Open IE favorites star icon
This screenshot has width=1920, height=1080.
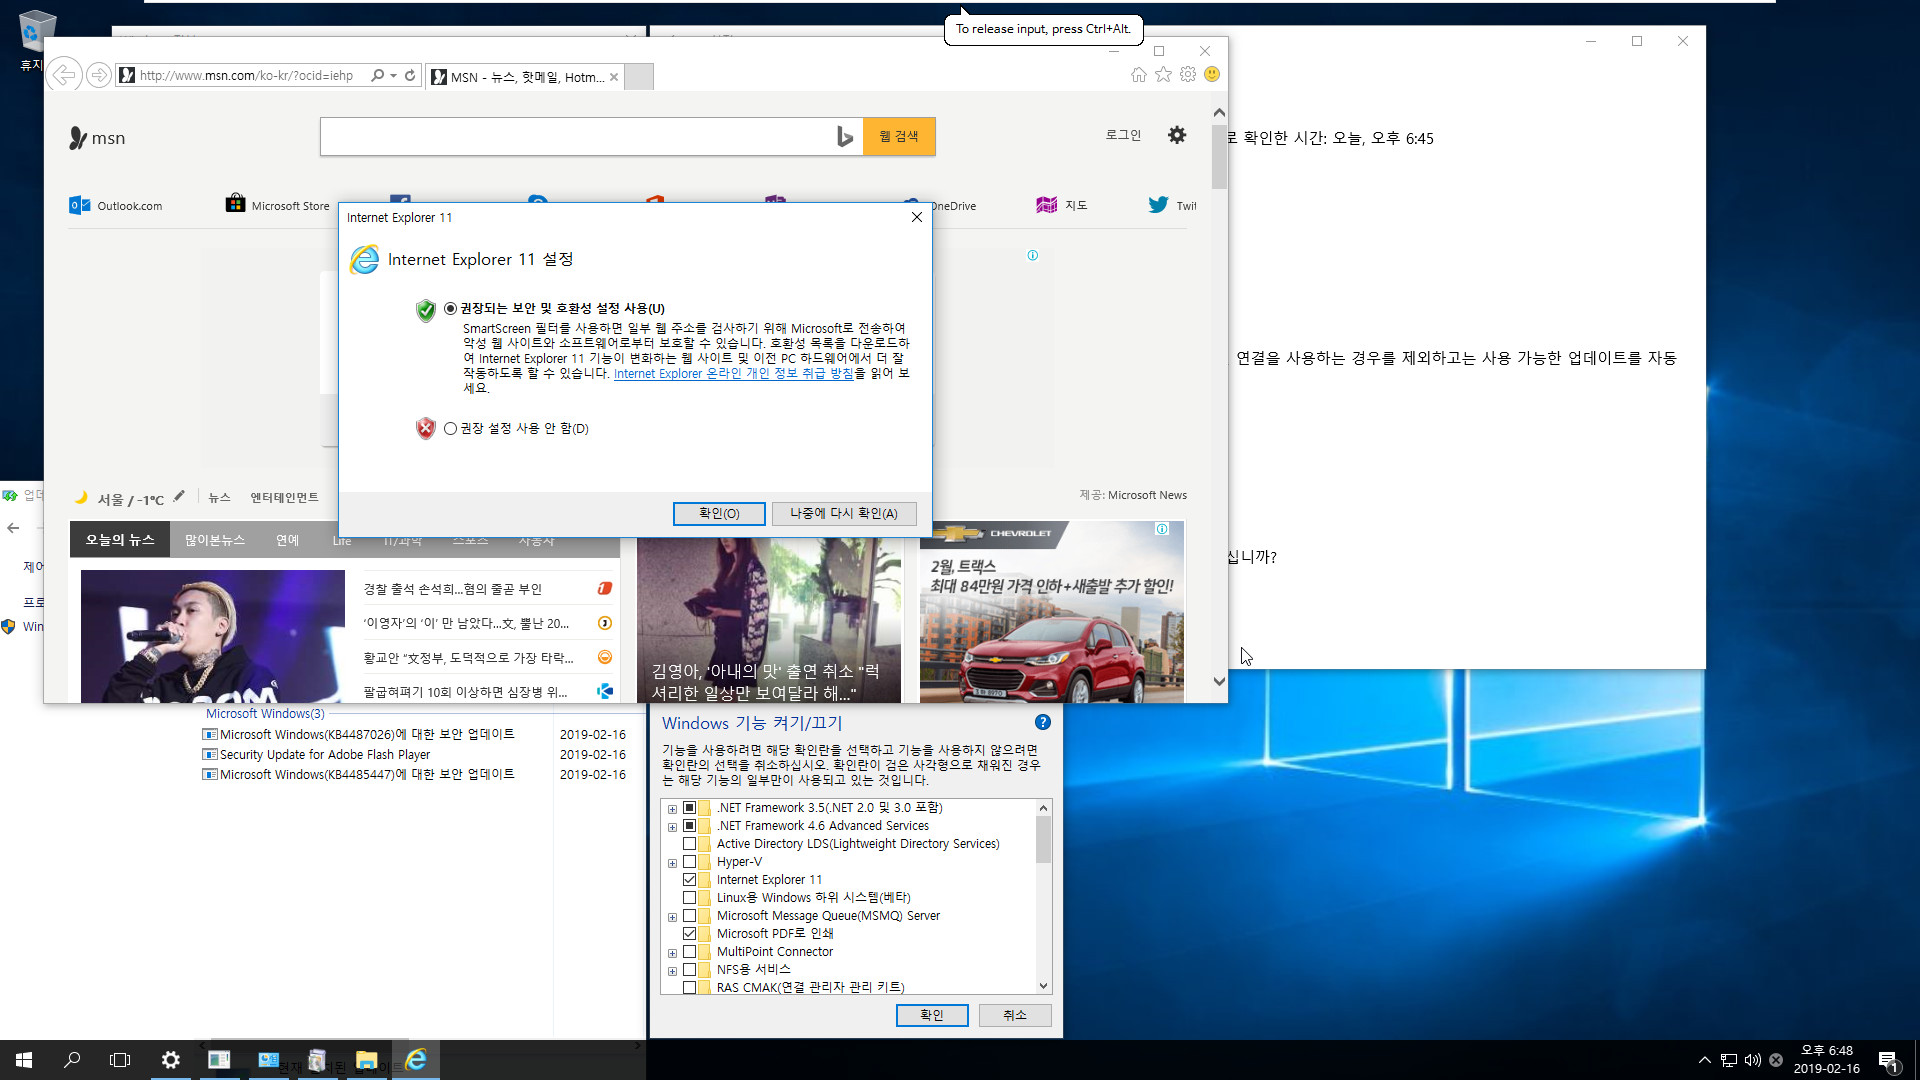[x=1163, y=74]
